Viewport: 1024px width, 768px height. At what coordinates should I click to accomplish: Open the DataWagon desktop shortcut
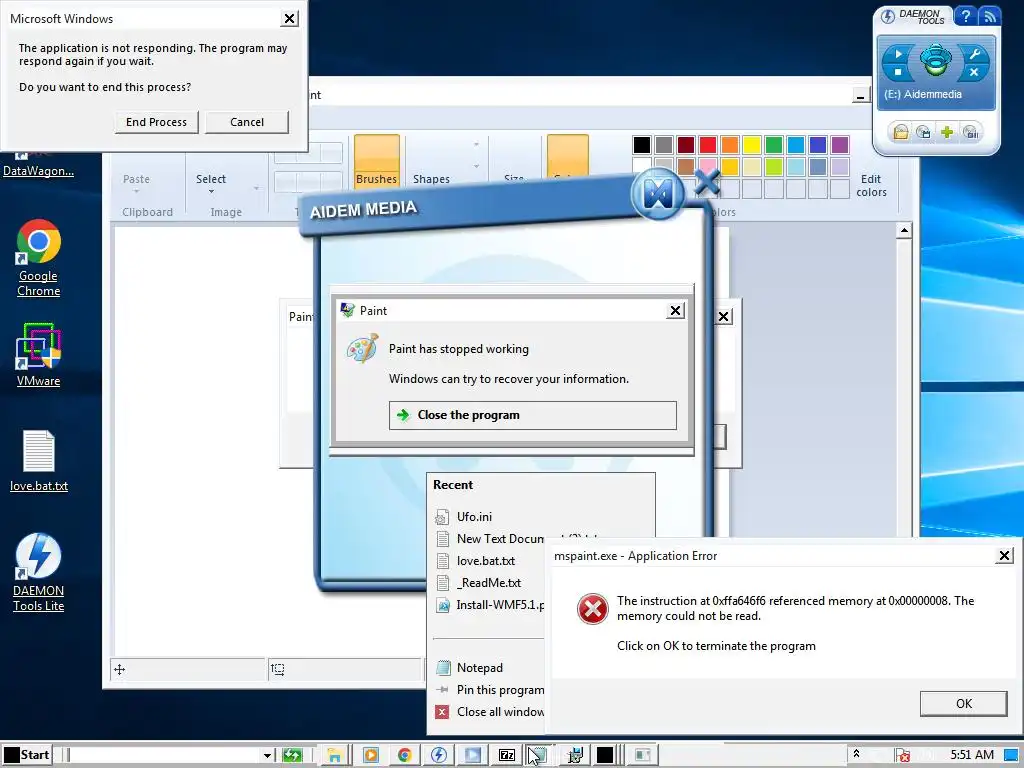[39, 166]
